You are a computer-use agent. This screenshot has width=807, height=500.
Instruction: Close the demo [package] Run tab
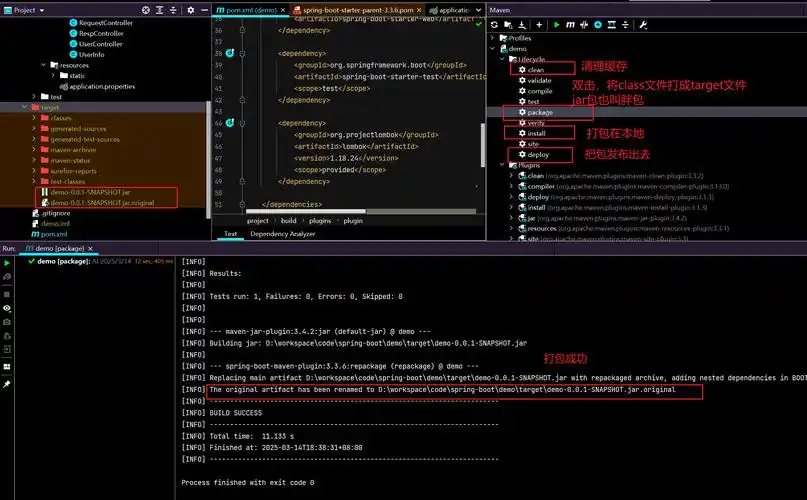click(90, 248)
